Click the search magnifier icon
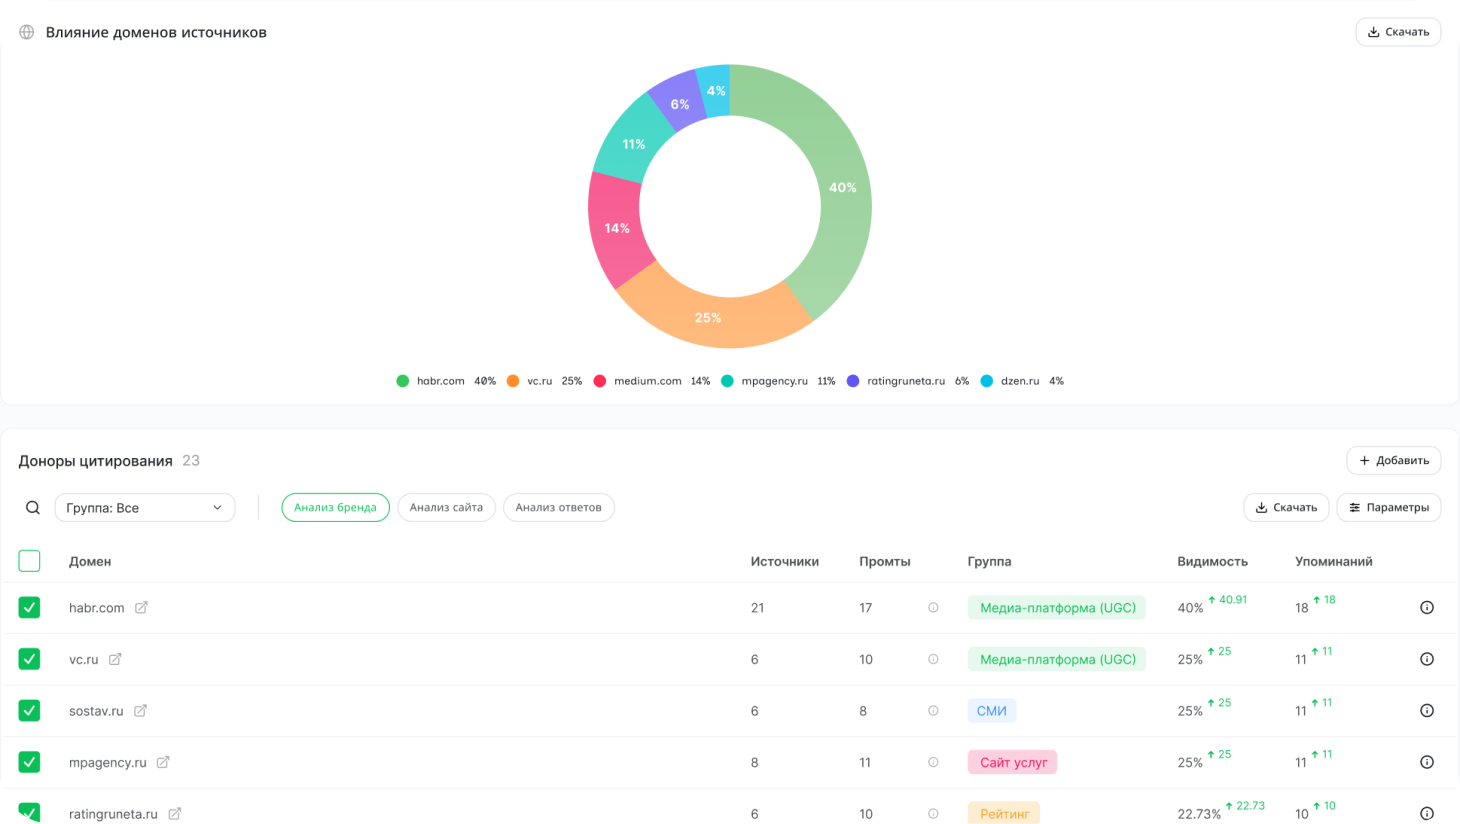This screenshot has width=1460, height=824. tap(33, 508)
